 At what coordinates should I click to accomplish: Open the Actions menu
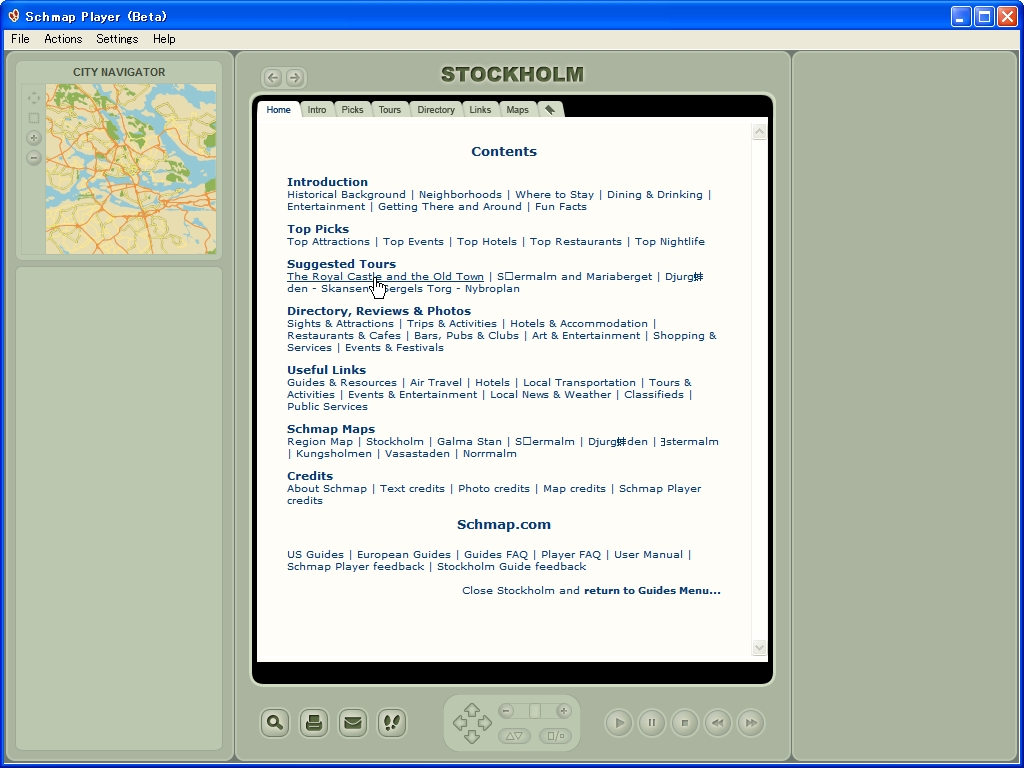point(63,39)
